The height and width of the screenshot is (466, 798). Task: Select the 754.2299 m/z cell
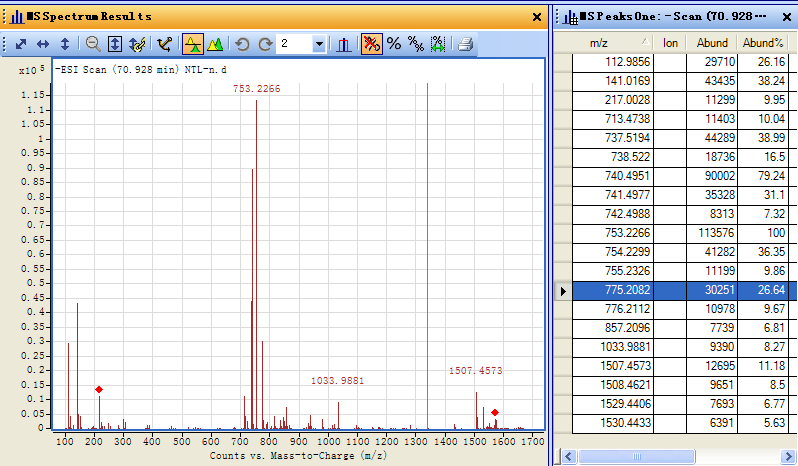click(613, 252)
